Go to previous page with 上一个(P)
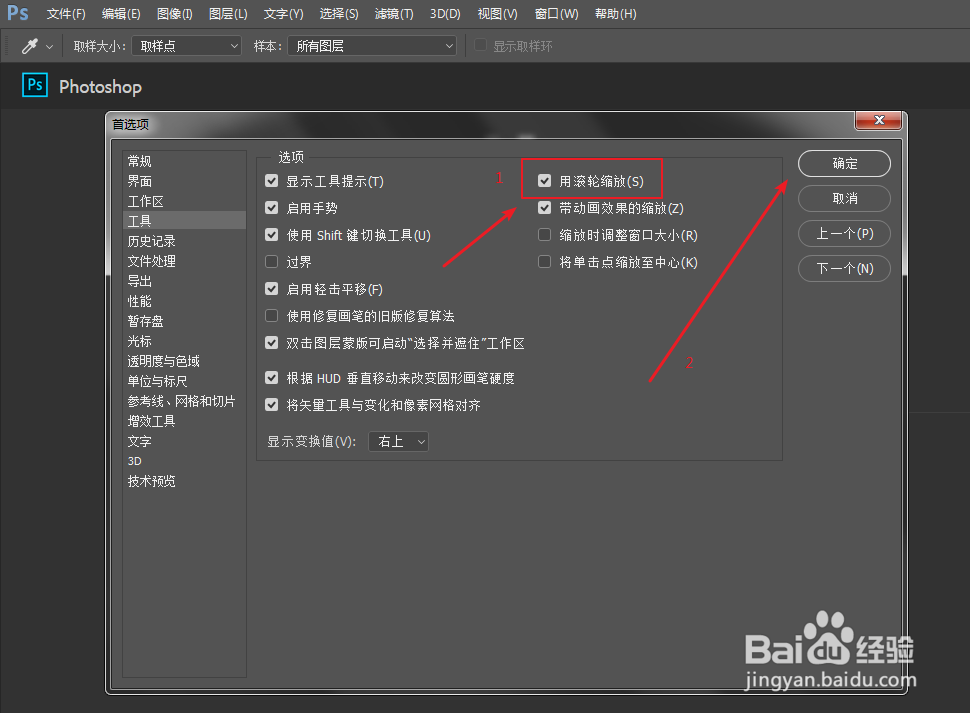Viewport: 970px width, 713px height. (x=844, y=234)
